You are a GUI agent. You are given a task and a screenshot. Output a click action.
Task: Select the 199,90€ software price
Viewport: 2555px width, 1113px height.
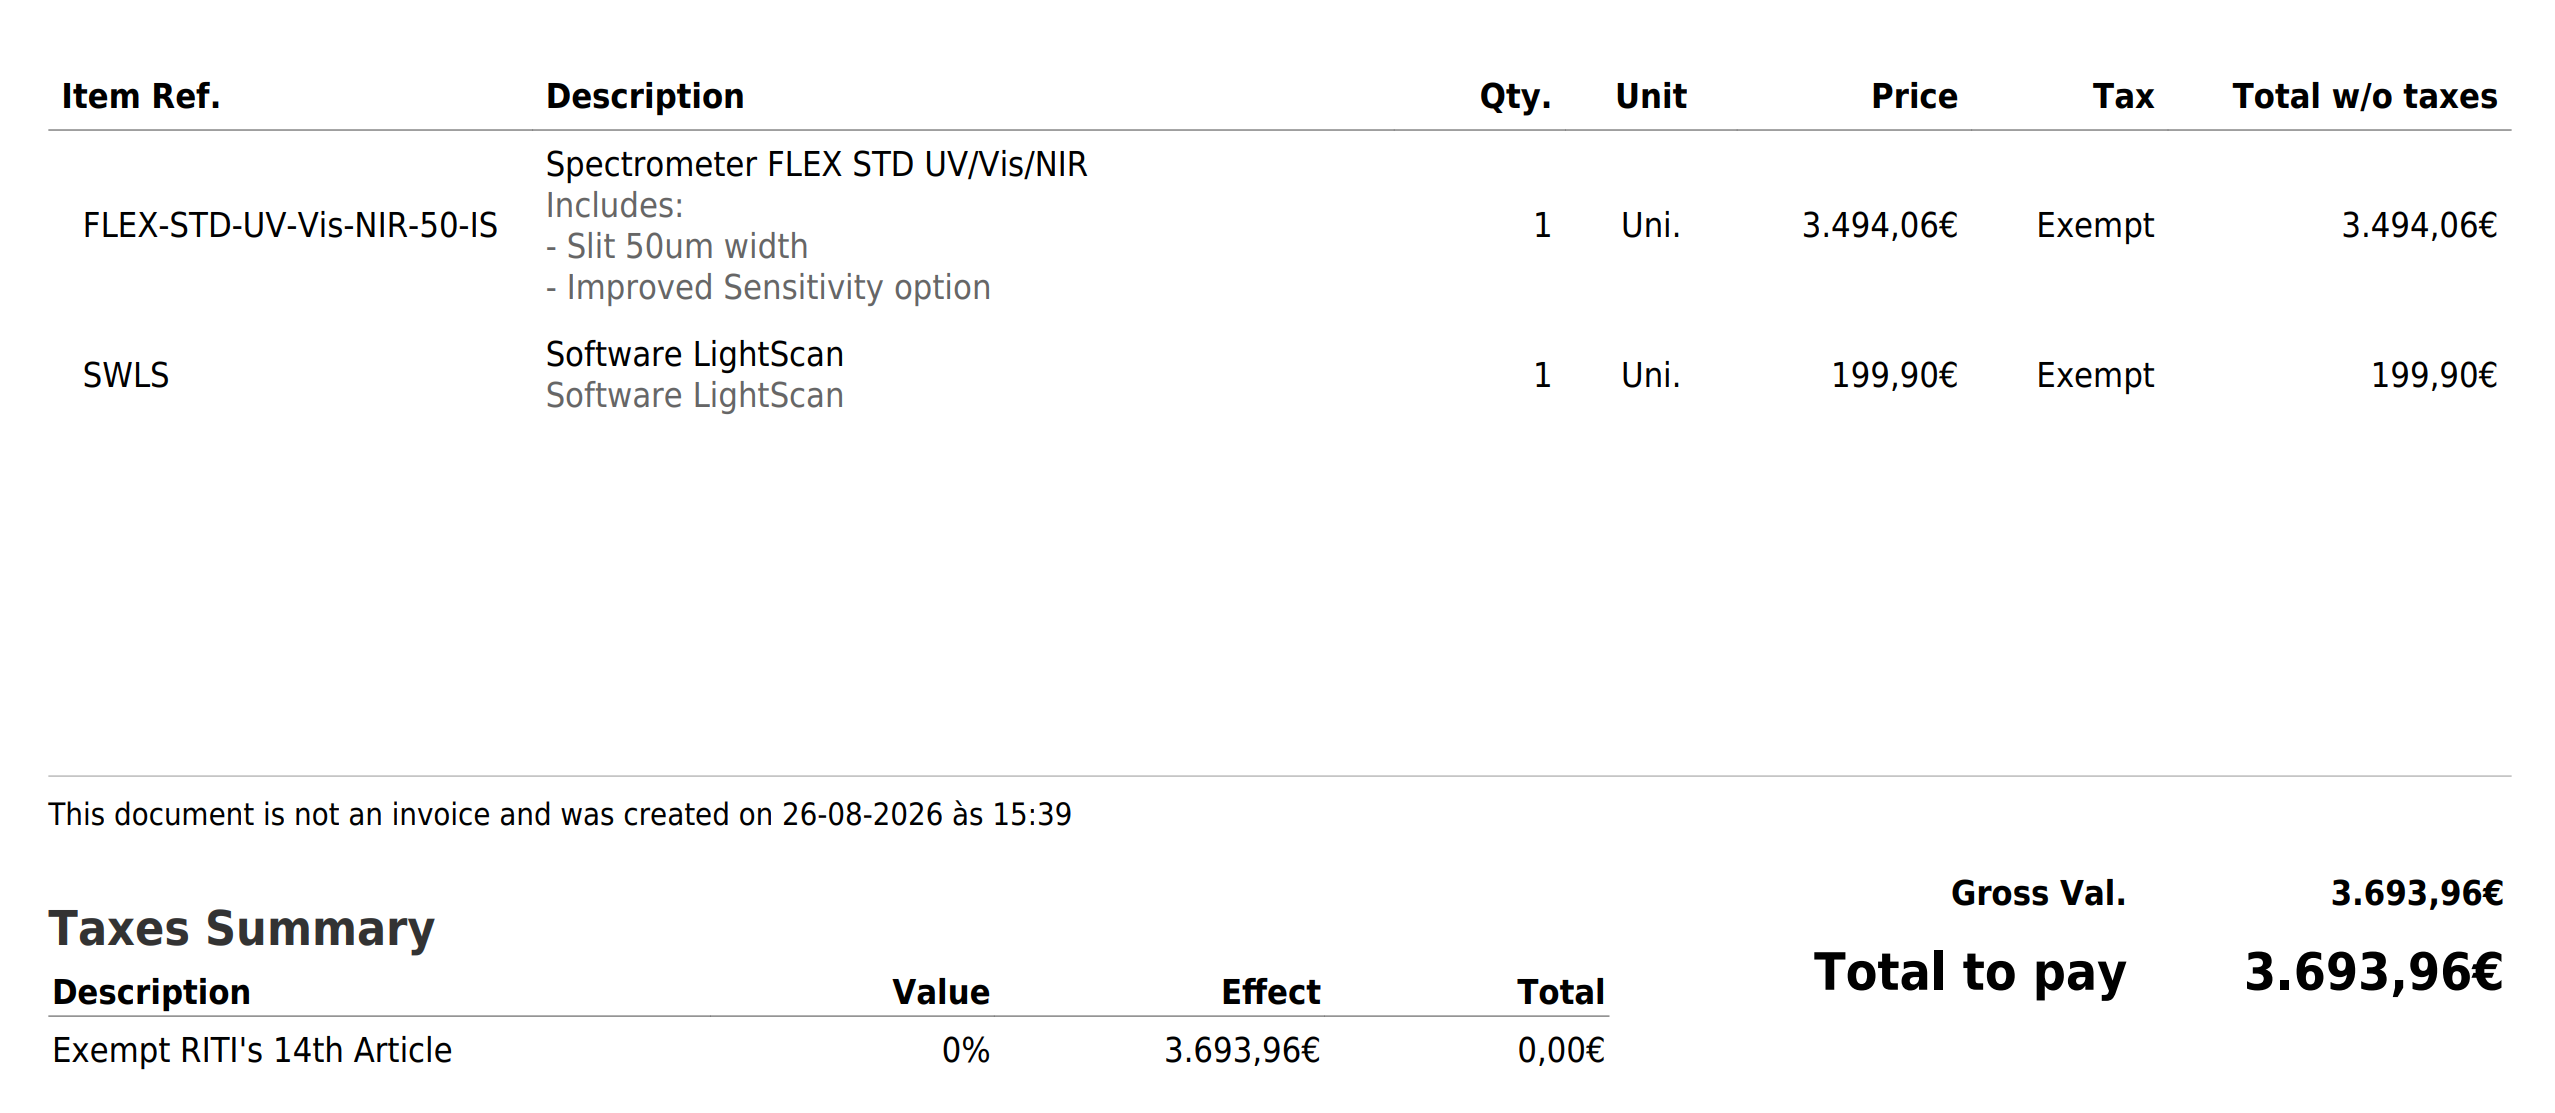(x=1894, y=376)
